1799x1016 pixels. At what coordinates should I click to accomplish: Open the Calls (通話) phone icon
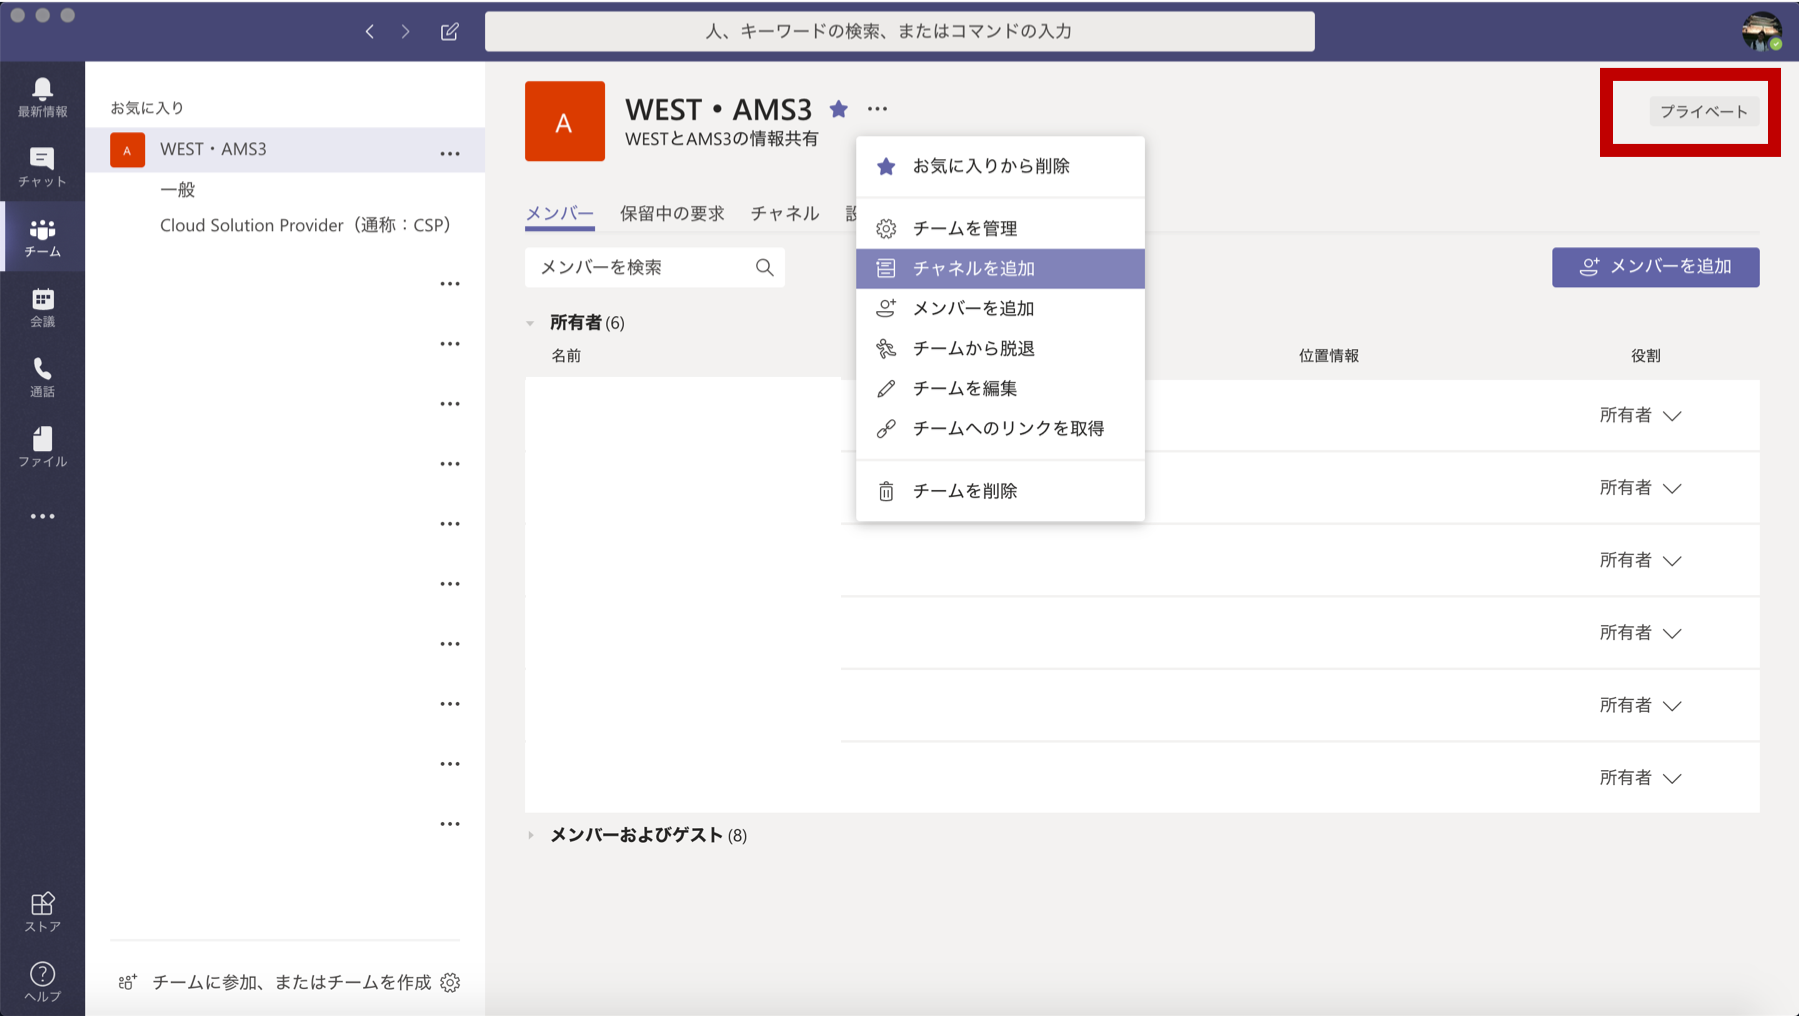[x=42, y=377]
